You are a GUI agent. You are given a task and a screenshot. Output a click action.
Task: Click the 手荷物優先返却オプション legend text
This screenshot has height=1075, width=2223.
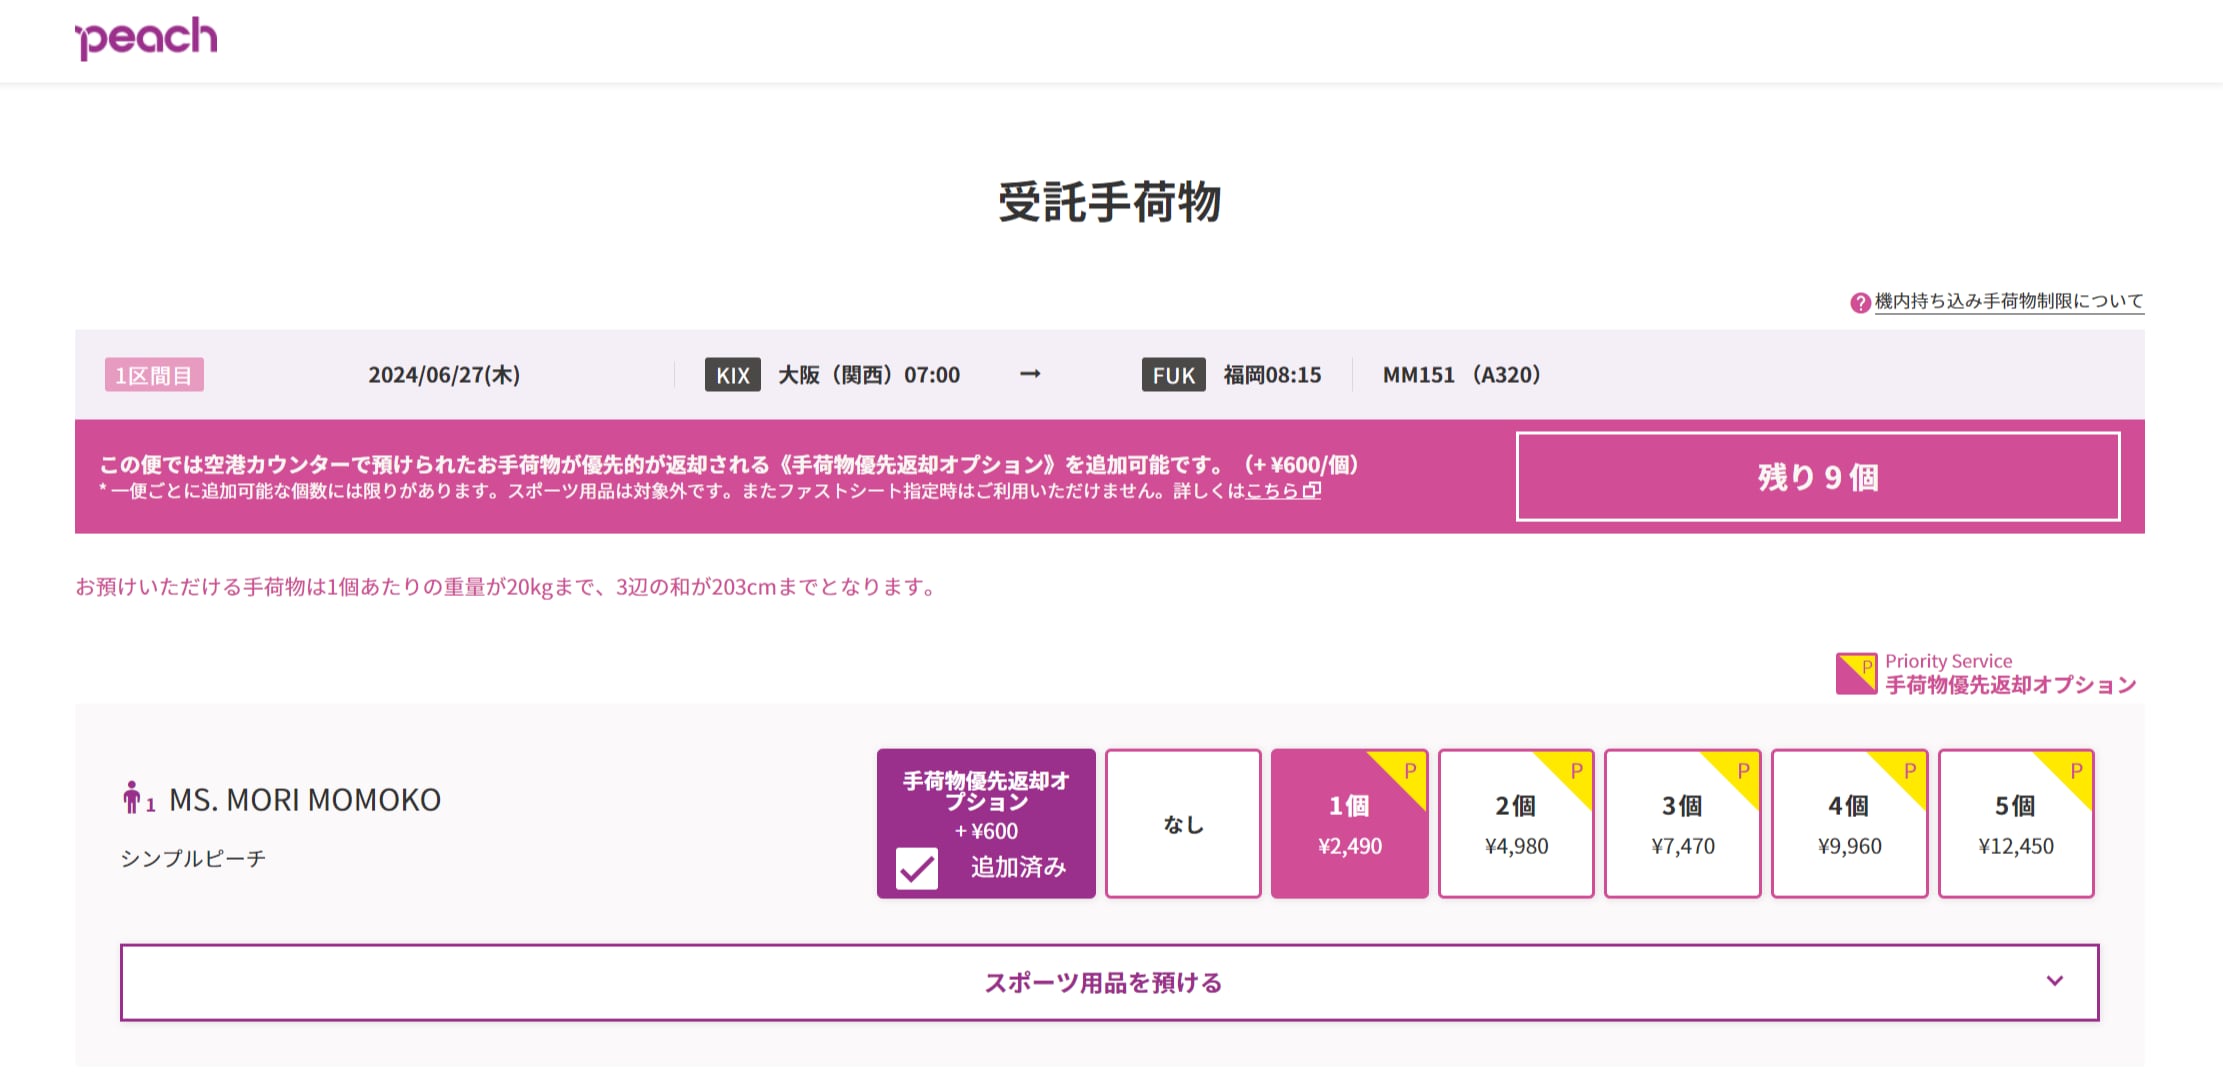tap(2011, 685)
